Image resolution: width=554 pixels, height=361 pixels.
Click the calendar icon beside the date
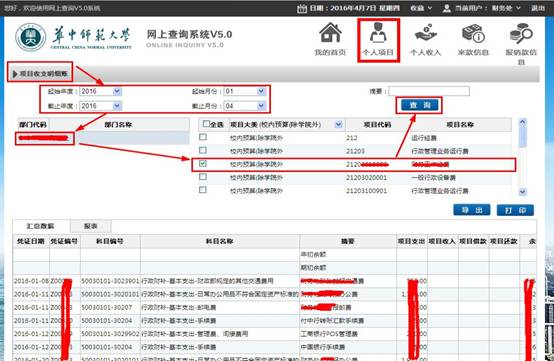(x=302, y=8)
